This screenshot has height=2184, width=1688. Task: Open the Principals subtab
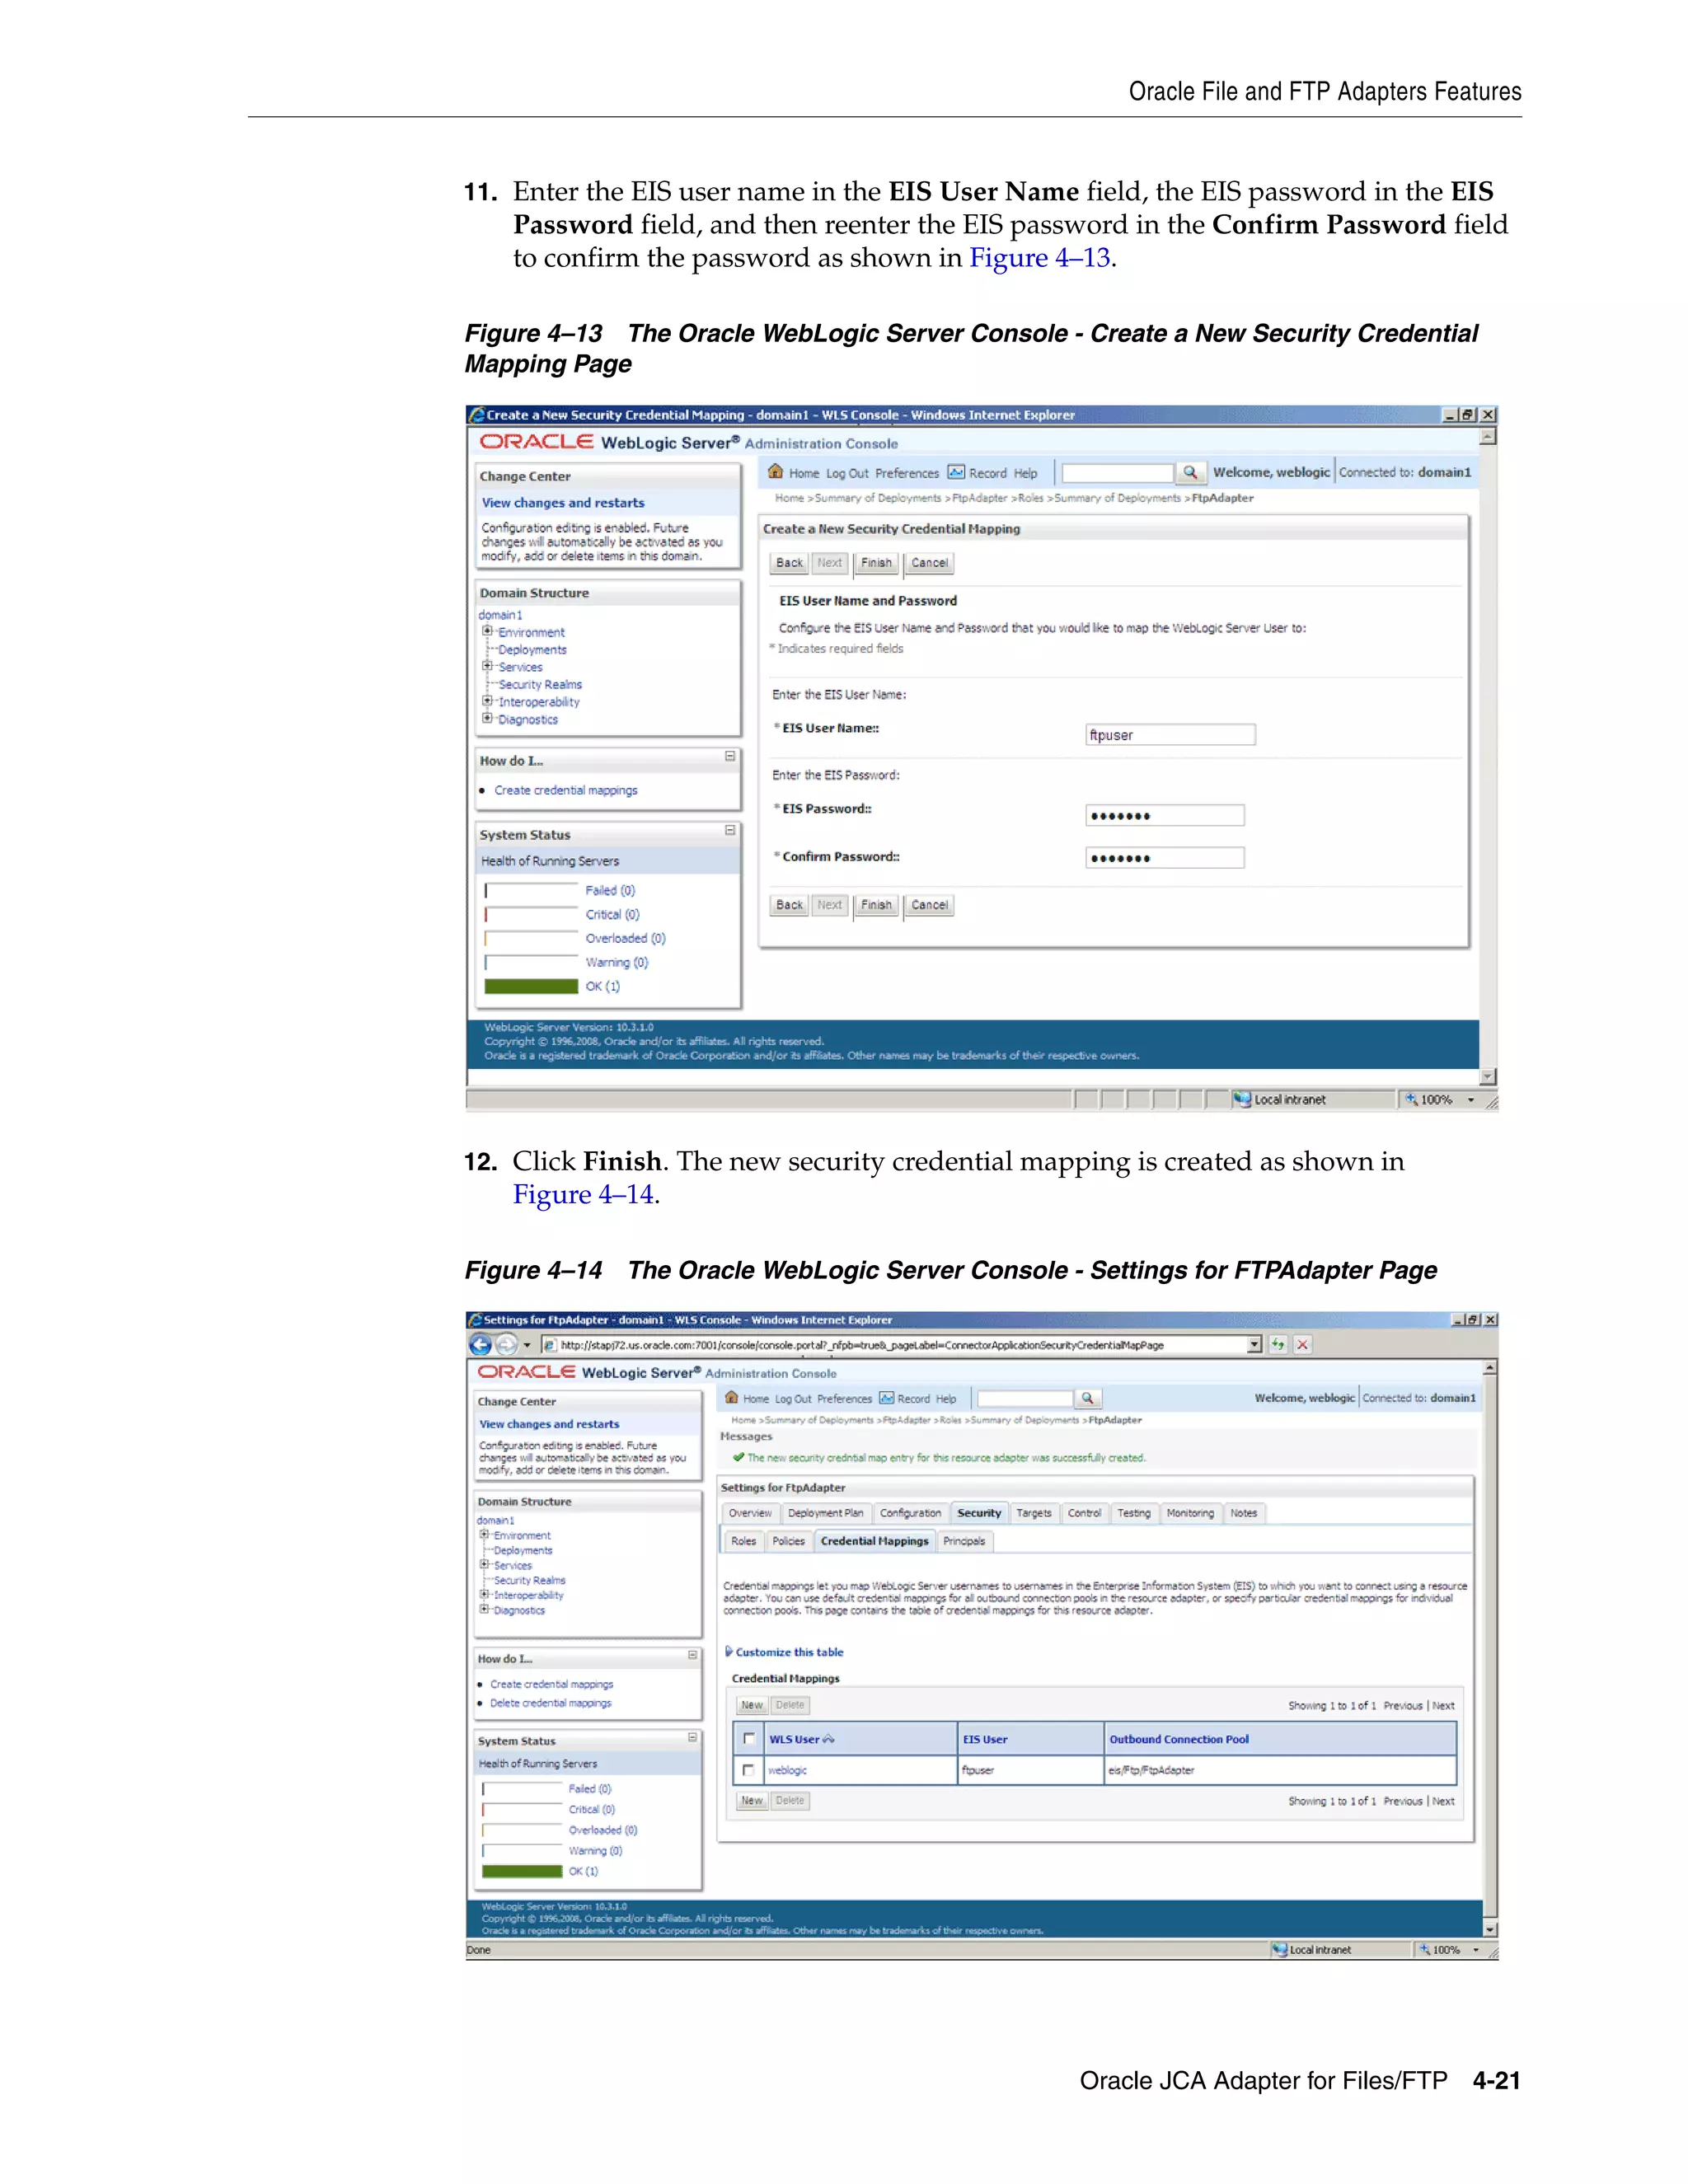[x=964, y=1541]
